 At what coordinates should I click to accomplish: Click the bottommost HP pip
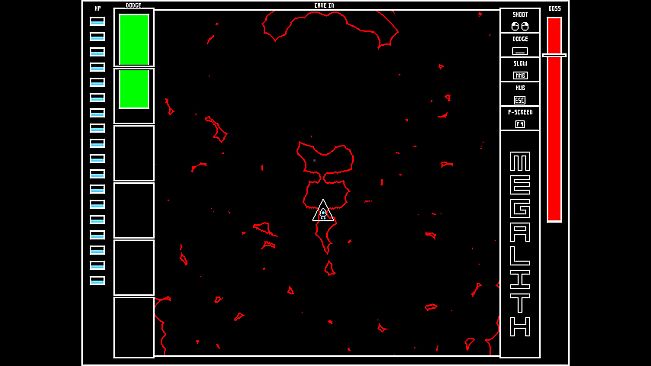(98, 281)
